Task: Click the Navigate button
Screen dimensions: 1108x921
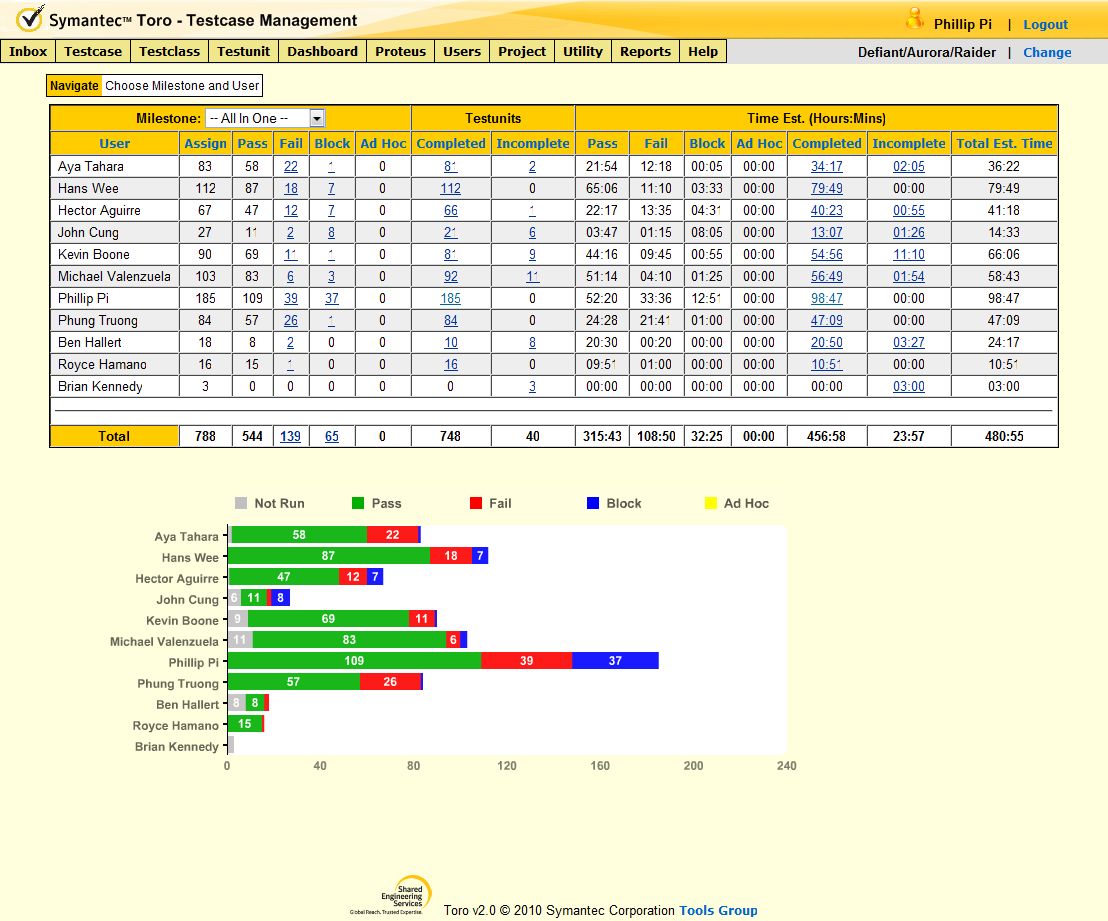Action: point(74,86)
